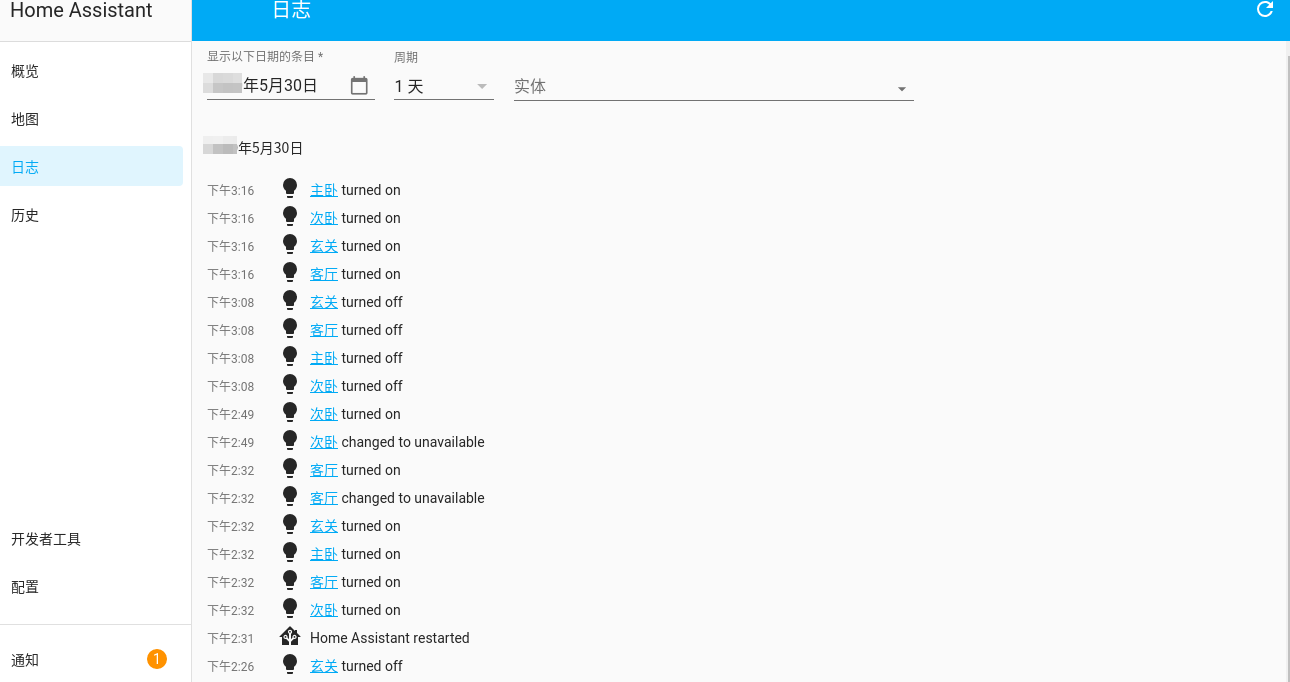Click bulb icon beside 客厅 changed to unavailable

(x=290, y=497)
